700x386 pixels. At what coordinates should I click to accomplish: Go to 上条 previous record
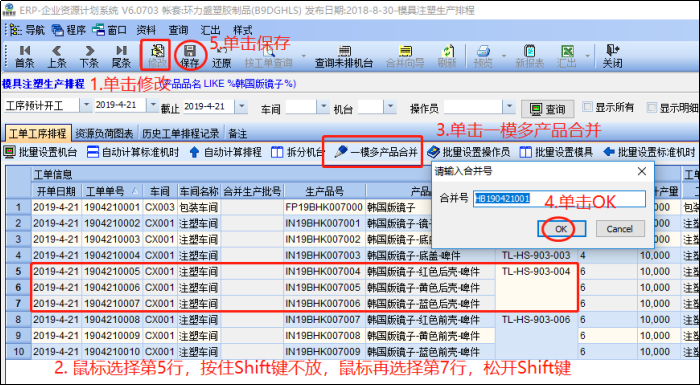[x=57, y=56]
